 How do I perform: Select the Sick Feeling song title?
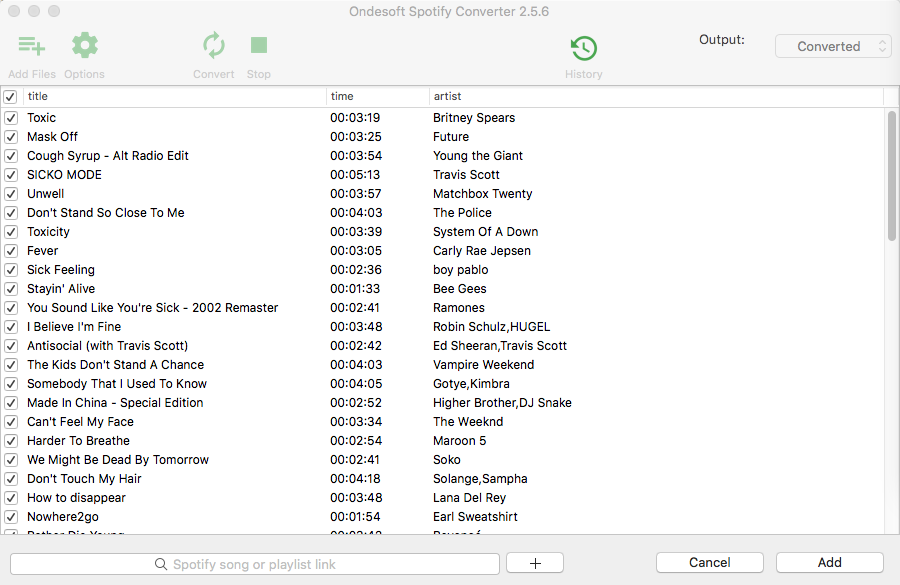[61, 270]
